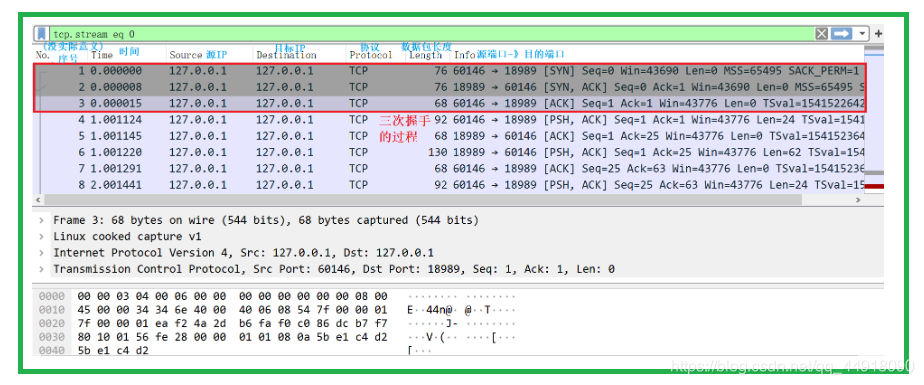Image resolution: width=924 pixels, height=385 pixels.
Task: Click hex offset 0000 row bytes
Action: (232, 296)
